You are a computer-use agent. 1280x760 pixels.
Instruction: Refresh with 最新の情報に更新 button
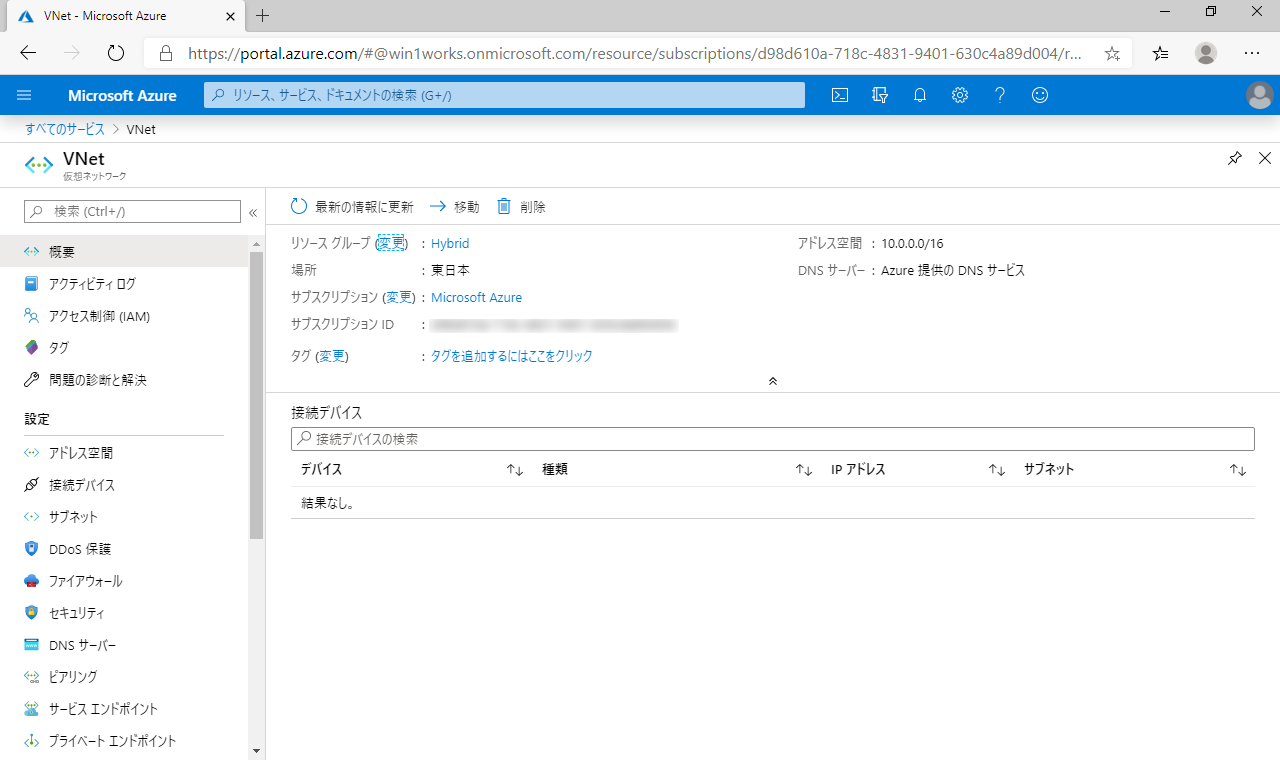(352, 207)
